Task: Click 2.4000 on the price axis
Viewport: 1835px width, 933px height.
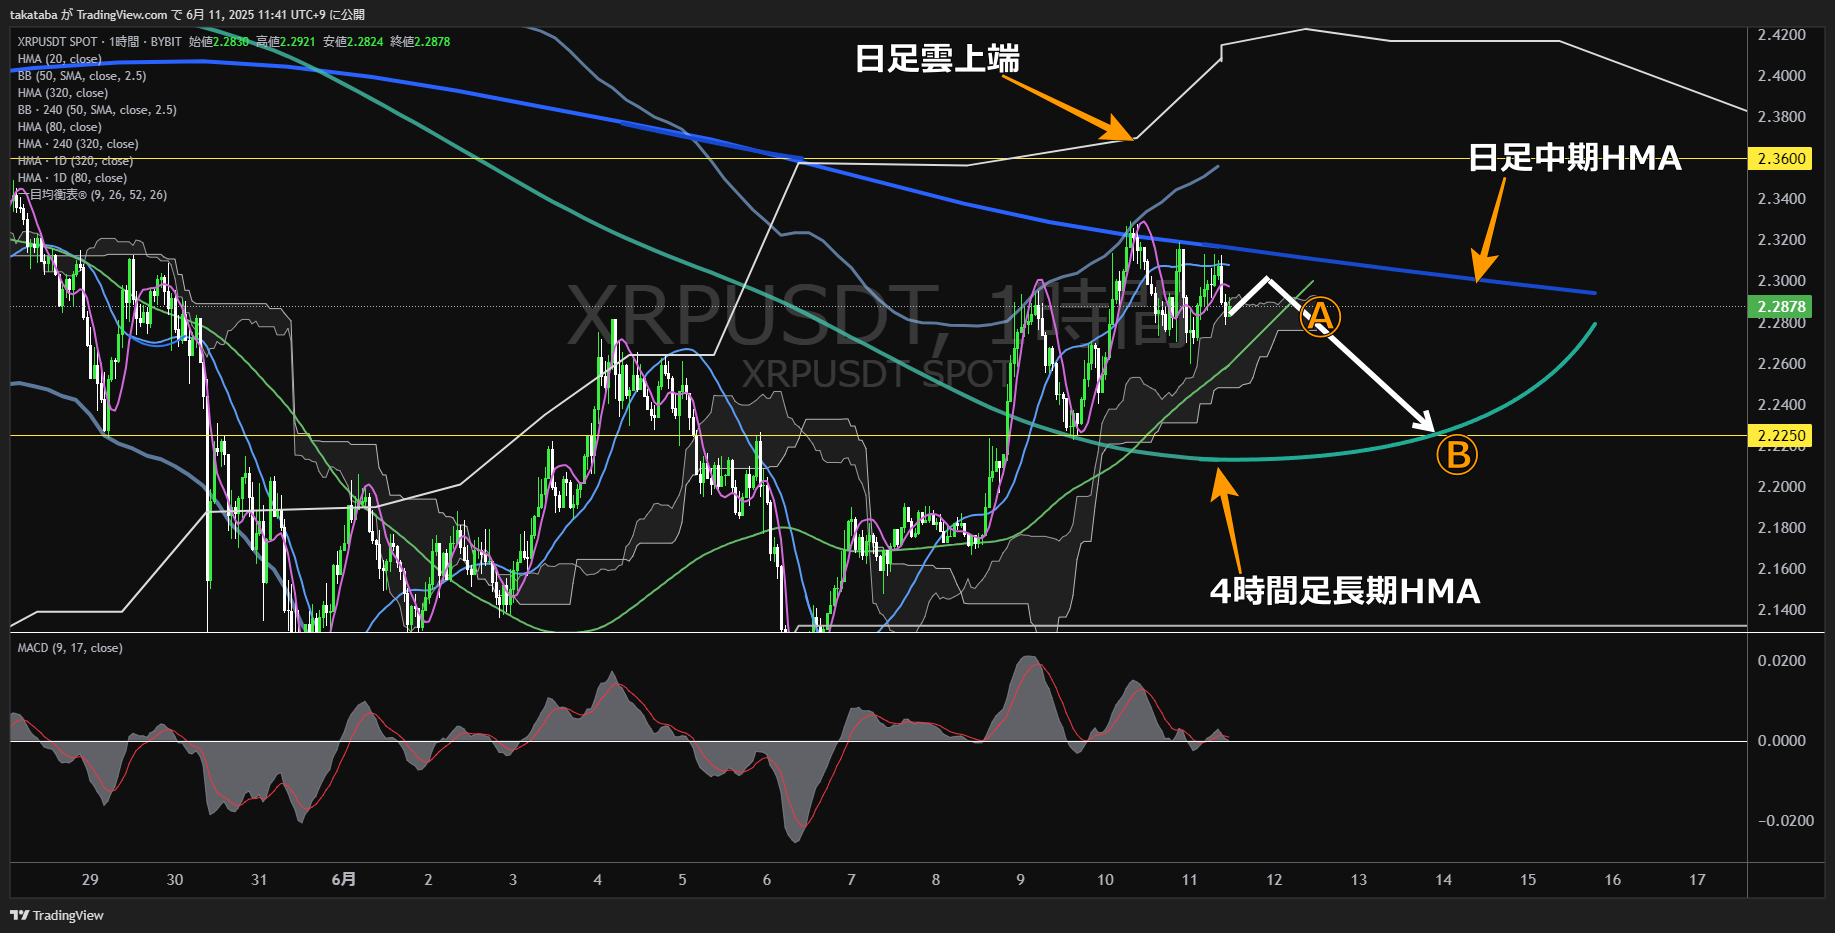Action: [1782, 76]
